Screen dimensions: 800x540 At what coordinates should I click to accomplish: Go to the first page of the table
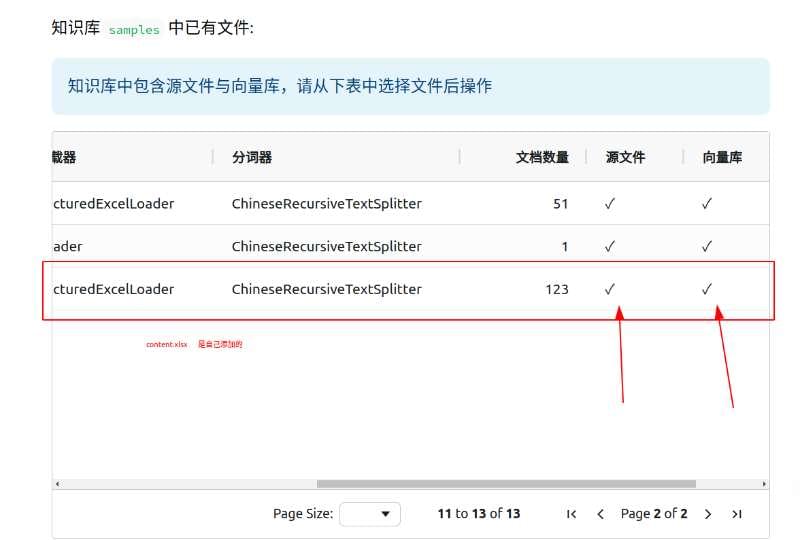pos(571,514)
